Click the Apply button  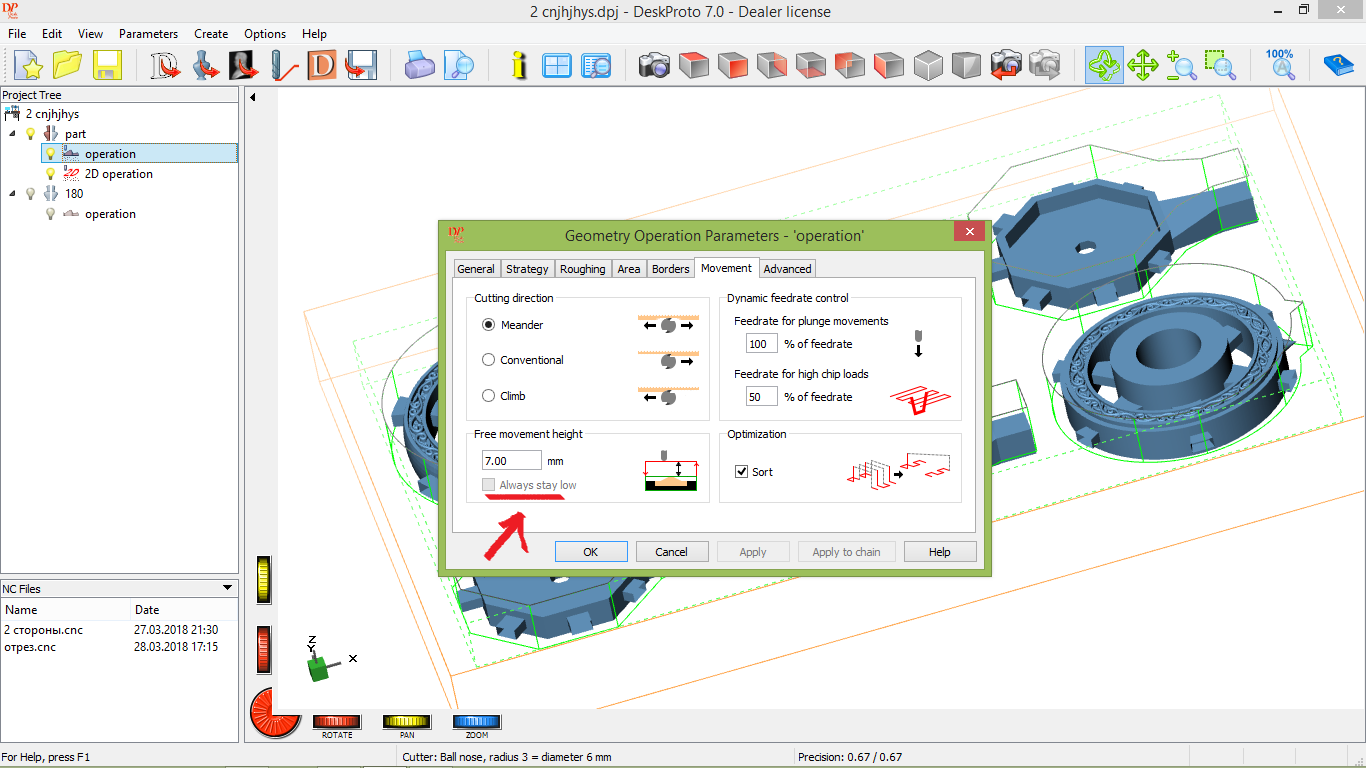pyautogui.click(x=753, y=552)
